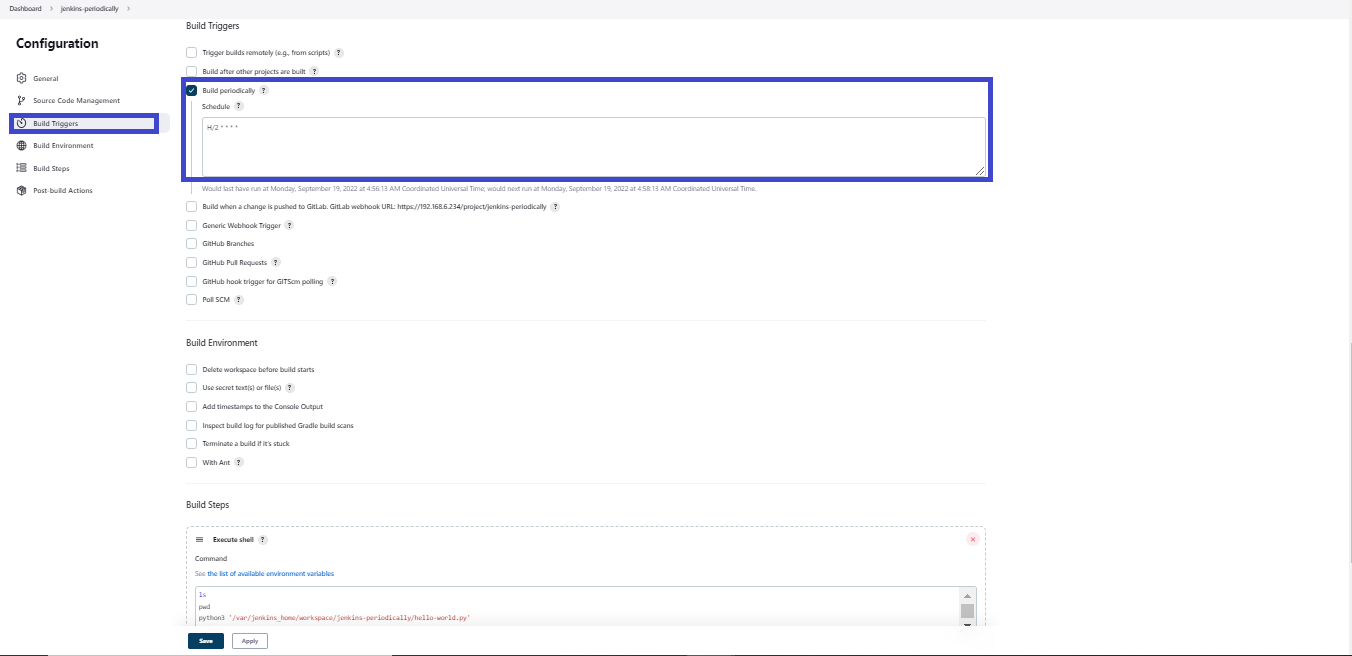Open Dashboard breadcrumb link
The image size is (1352, 656).
[26, 8]
